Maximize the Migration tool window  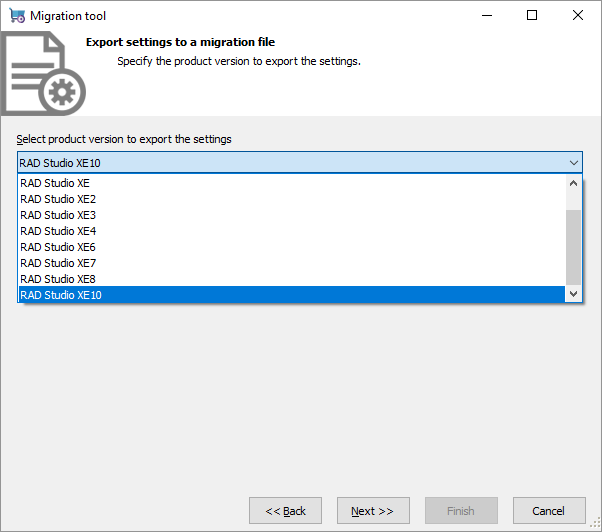[x=532, y=16]
